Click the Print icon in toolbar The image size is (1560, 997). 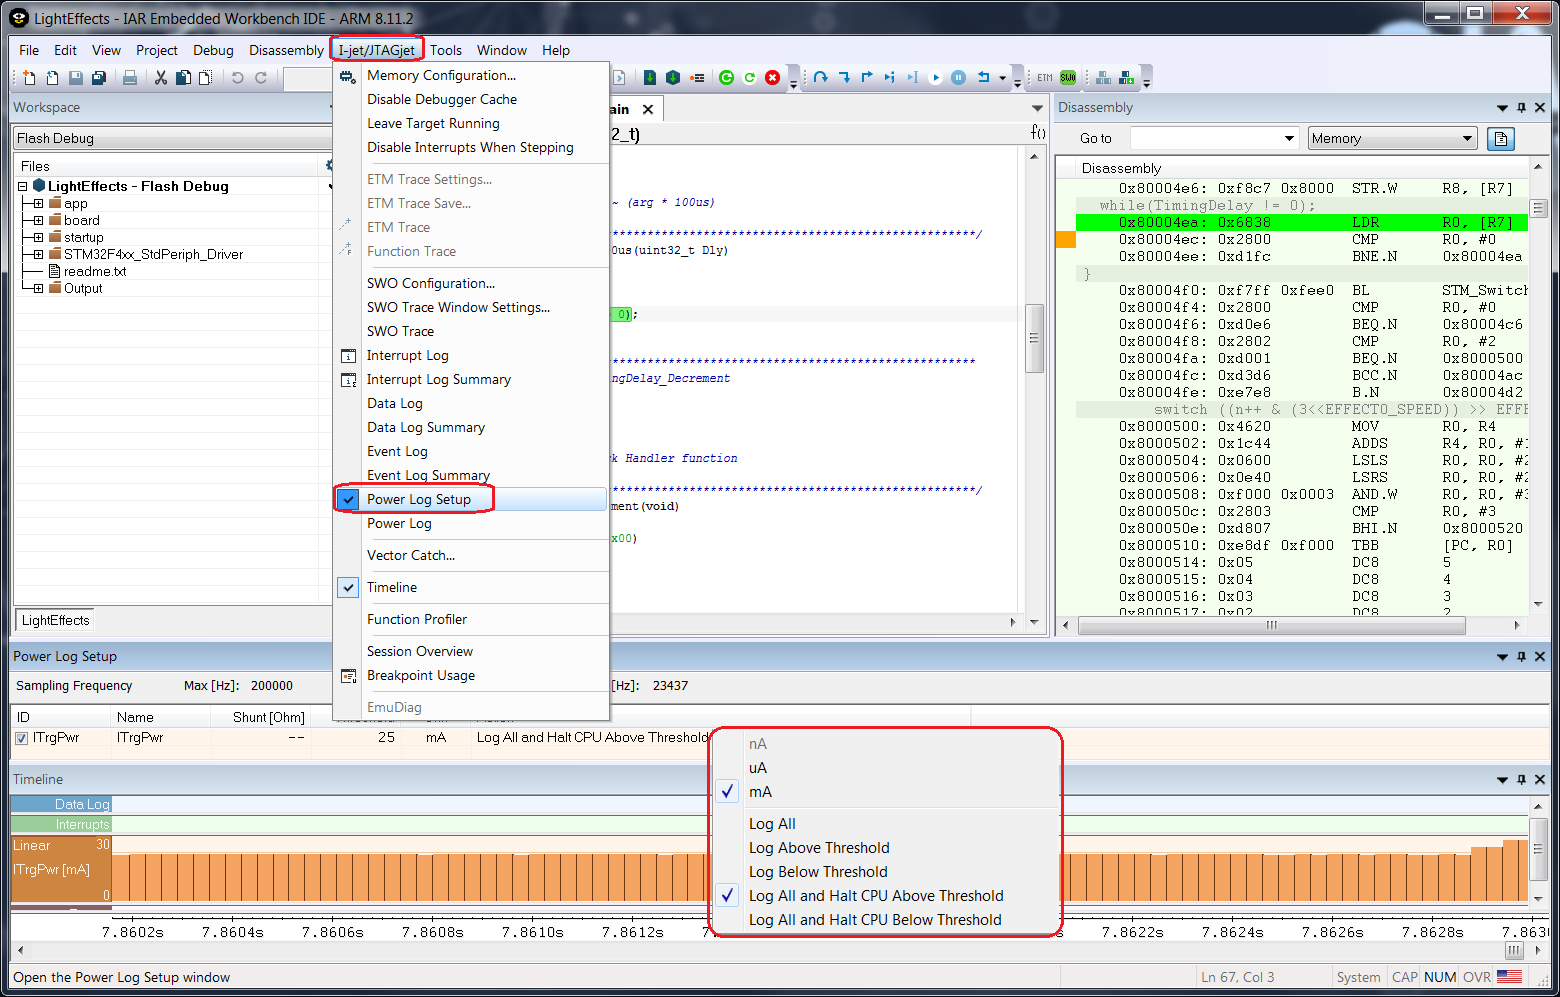[130, 78]
